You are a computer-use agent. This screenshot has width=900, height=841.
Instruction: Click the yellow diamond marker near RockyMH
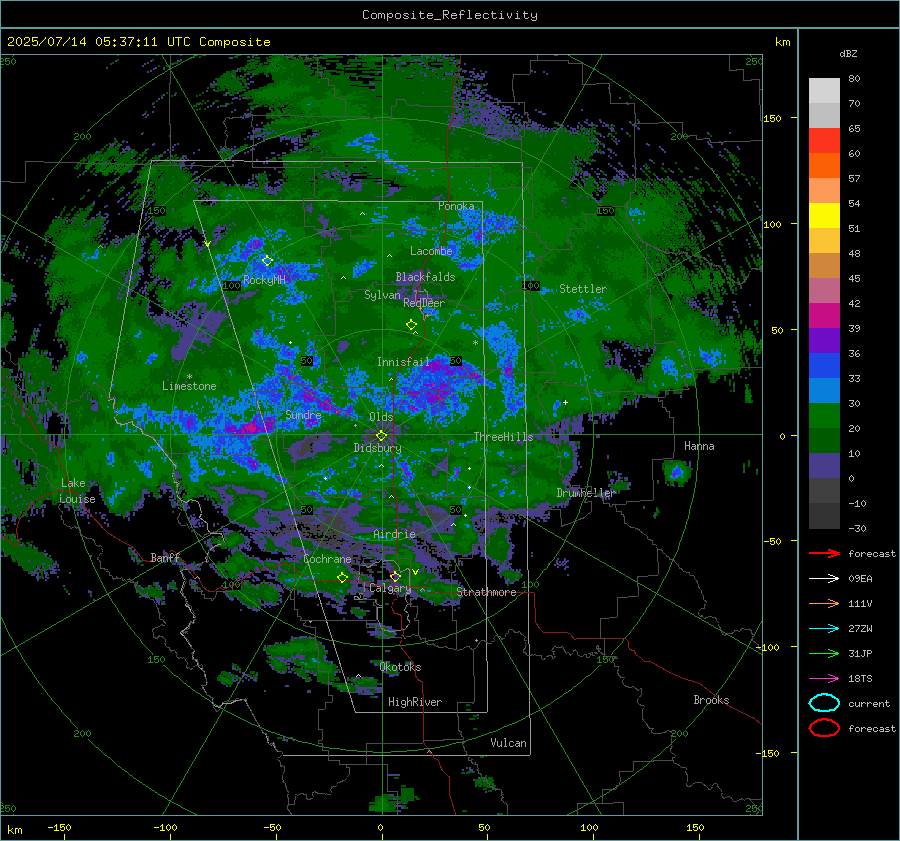point(267,261)
